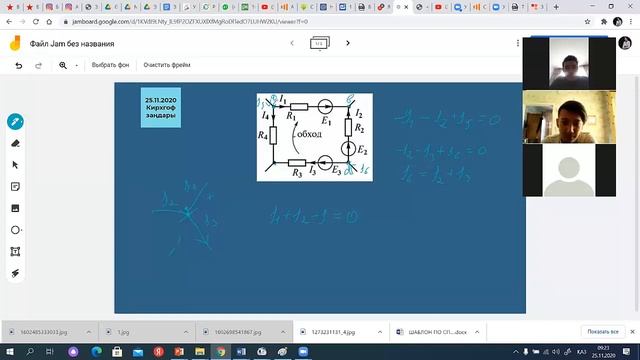This screenshot has width=640, height=360.
Task: Open Google account avatar in Jamboard header
Action: tap(625, 43)
